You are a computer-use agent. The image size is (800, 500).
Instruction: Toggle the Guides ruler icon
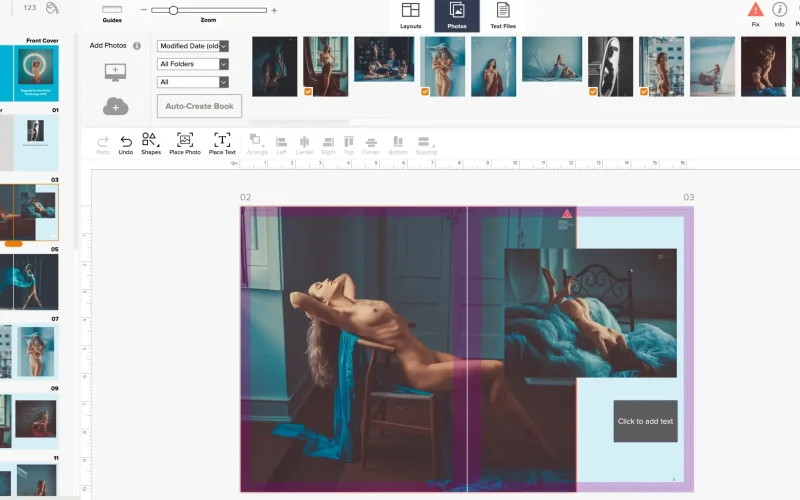112,9
